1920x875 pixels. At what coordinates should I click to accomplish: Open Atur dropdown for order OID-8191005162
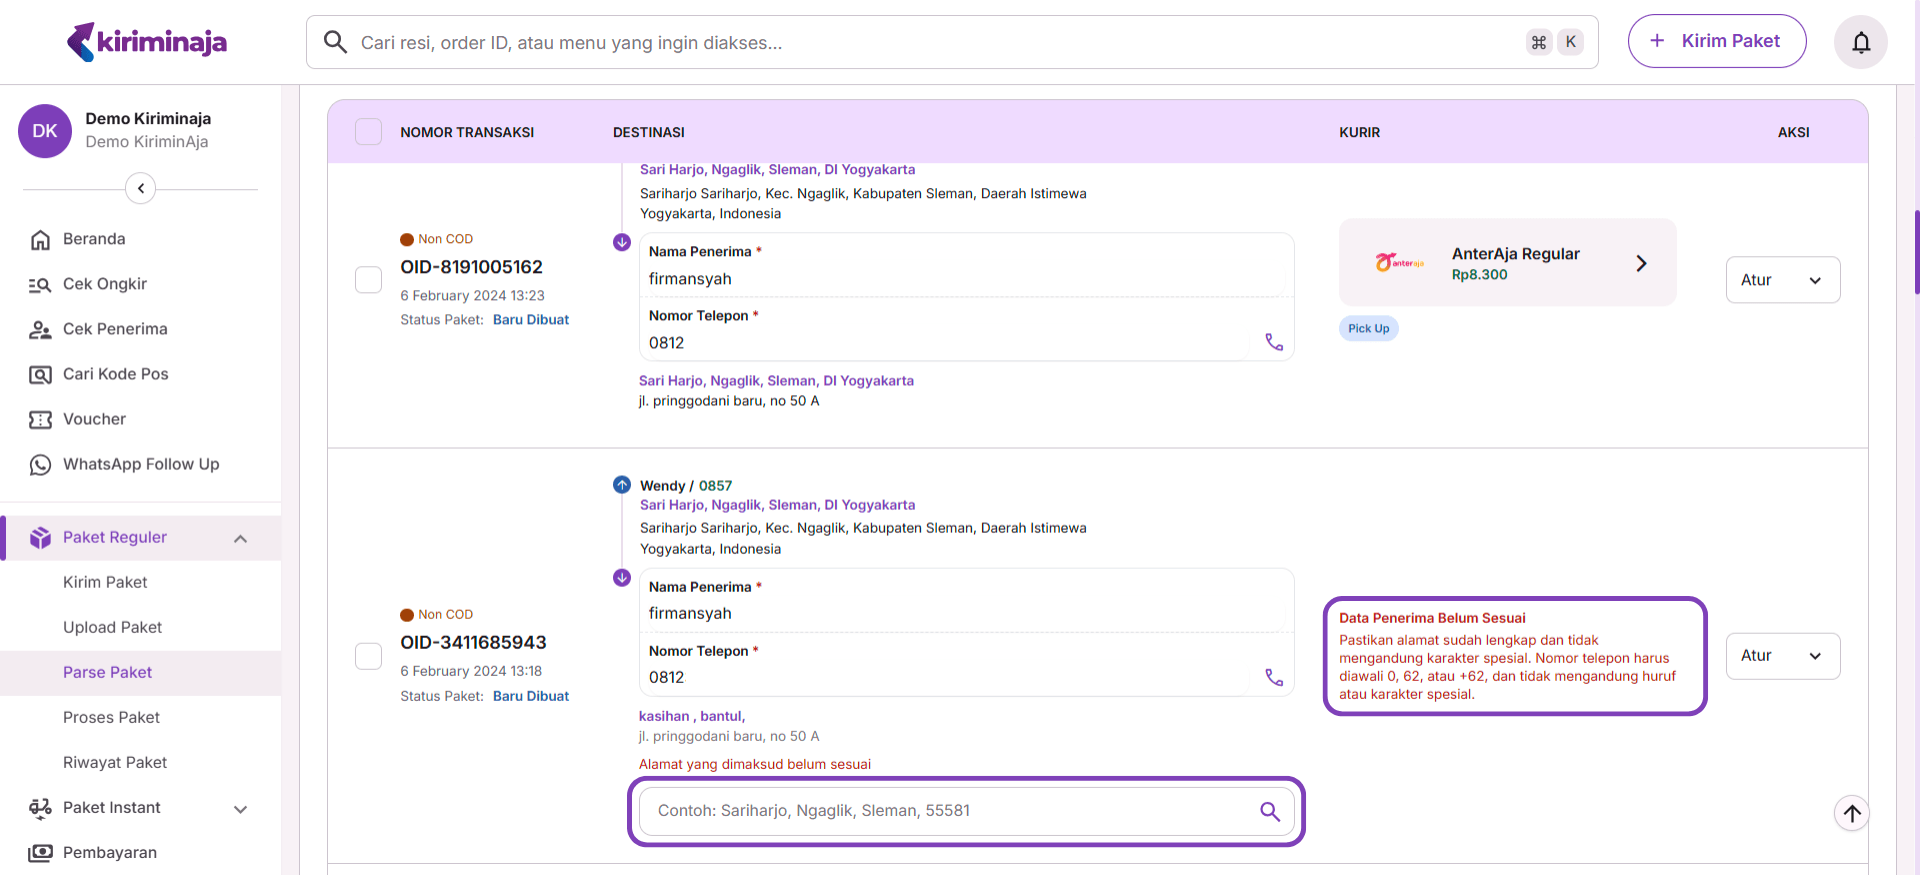point(1782,280)
